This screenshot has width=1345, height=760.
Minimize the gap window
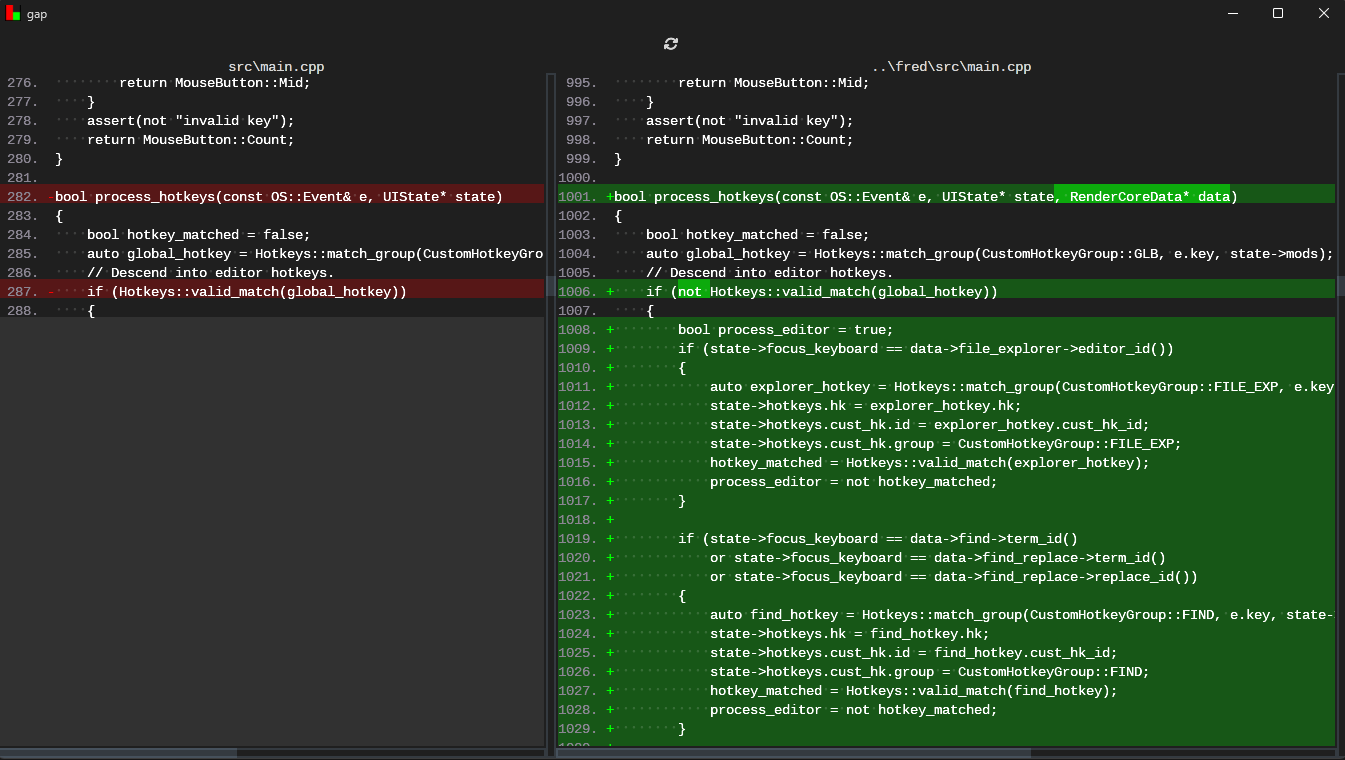tap(1231, 13)
